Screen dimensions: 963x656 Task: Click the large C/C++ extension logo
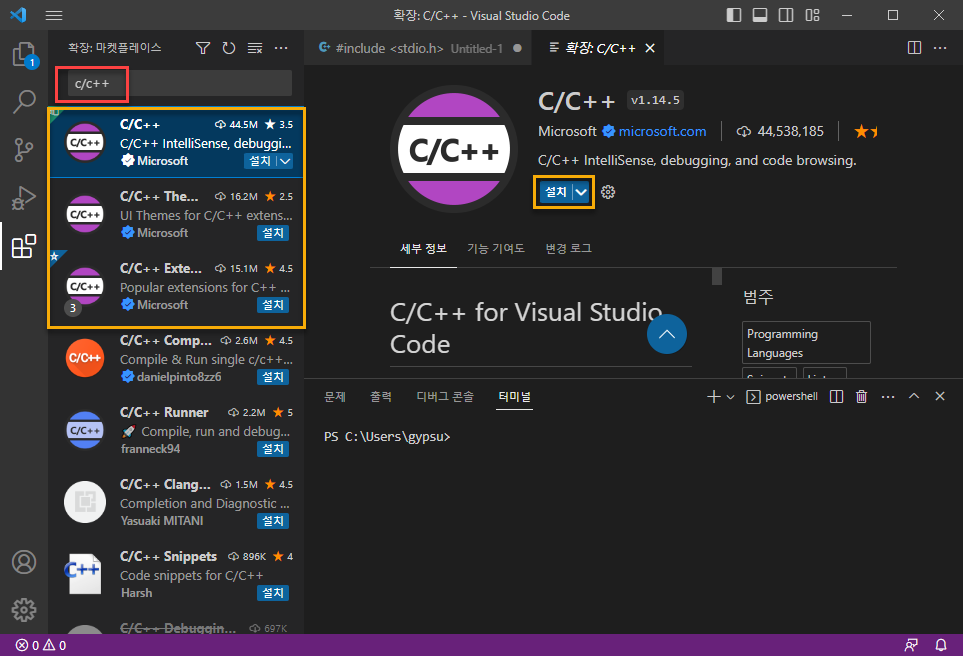454,149
